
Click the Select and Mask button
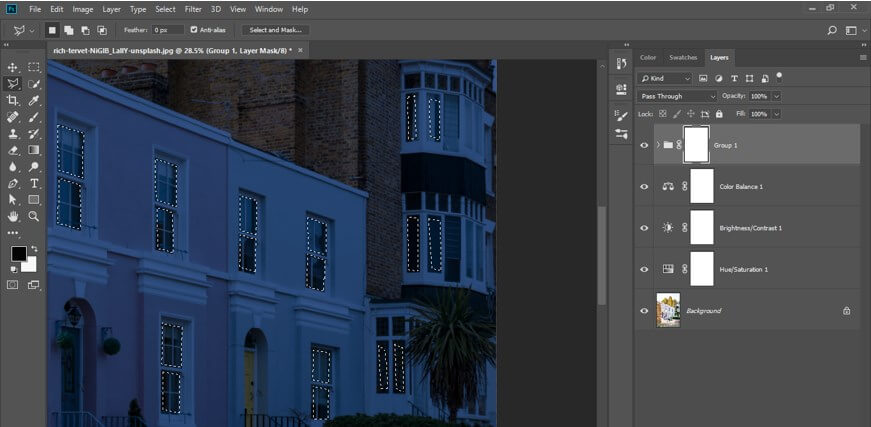coord(276,30)
